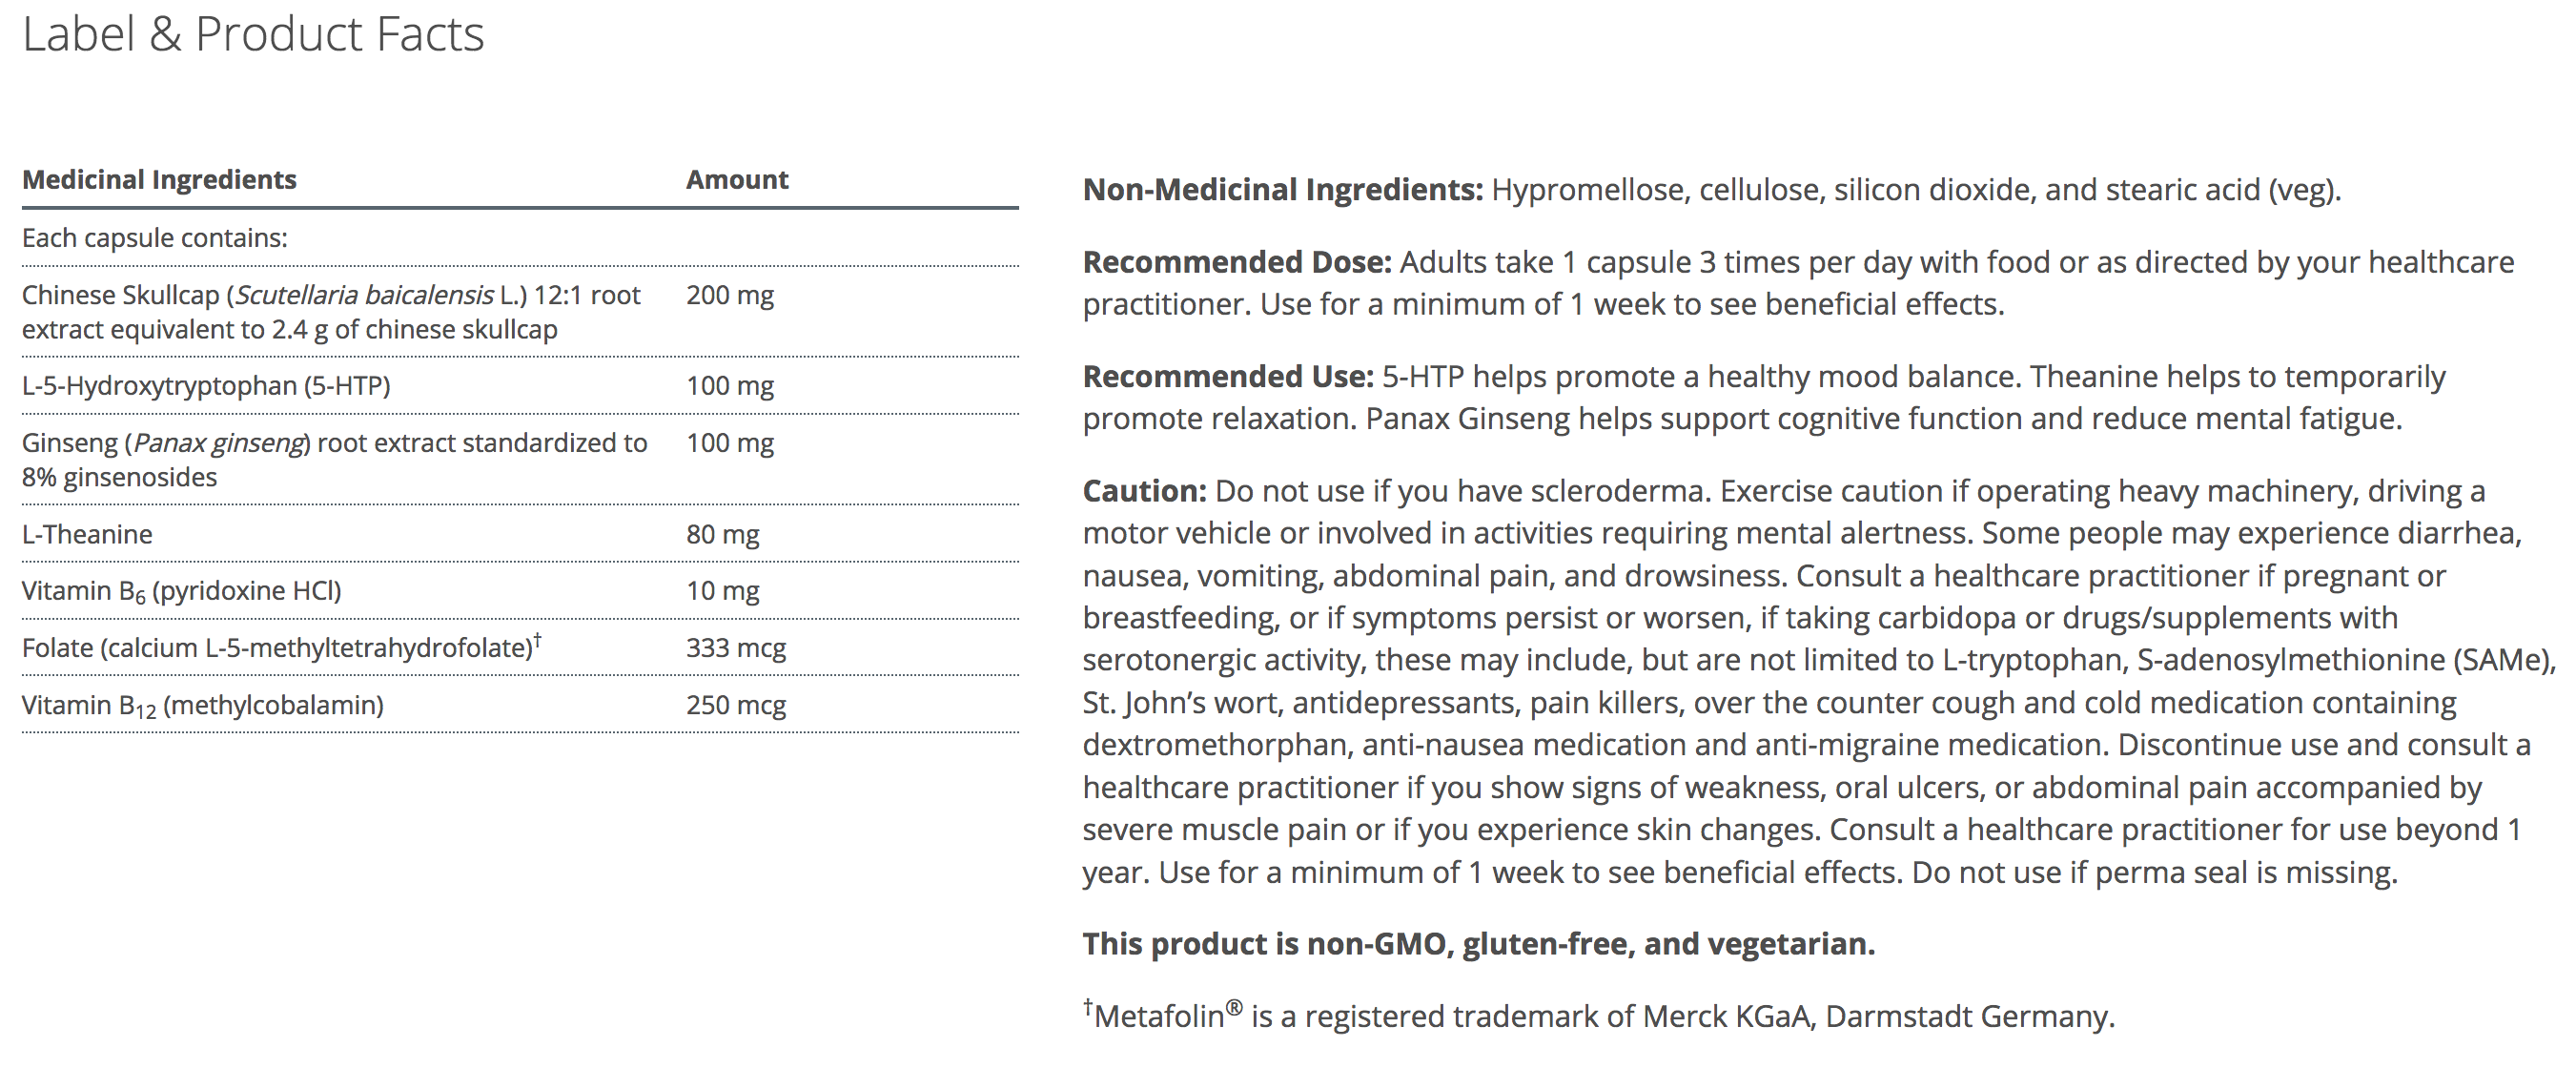Click the Recommended Dose bold label
Screen dimensions: 2576x1068
pyautogui.click(x=1237, y=262)
